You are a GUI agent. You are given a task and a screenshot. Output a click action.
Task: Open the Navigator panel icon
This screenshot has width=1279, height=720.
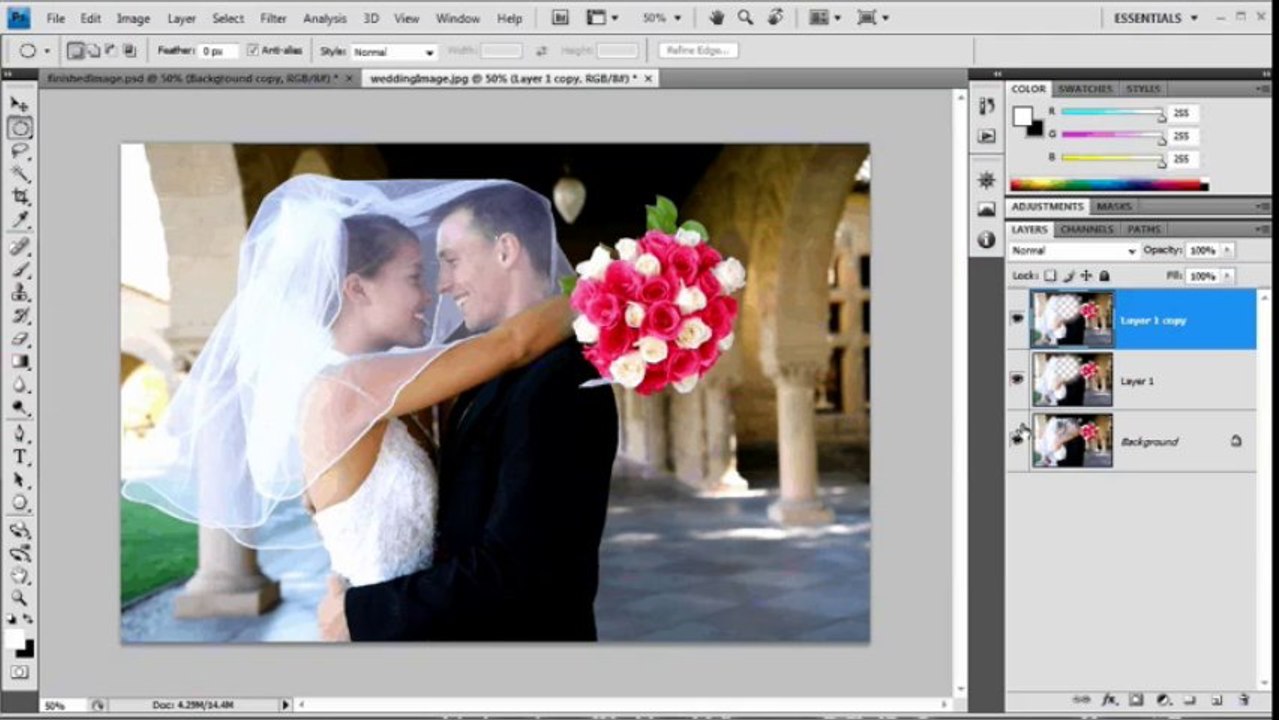(x=987, y=180)
